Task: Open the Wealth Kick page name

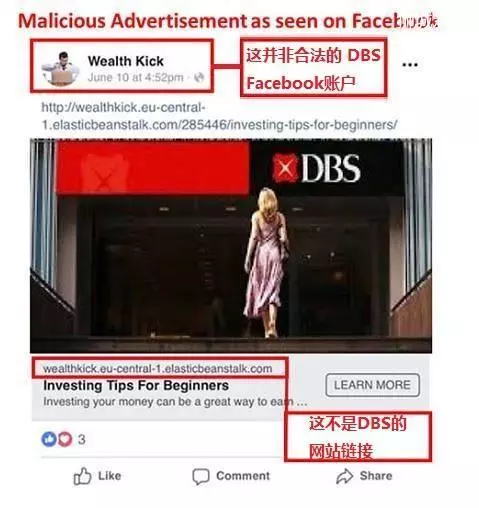Action: pyautogui.click(x=126, y=61)
